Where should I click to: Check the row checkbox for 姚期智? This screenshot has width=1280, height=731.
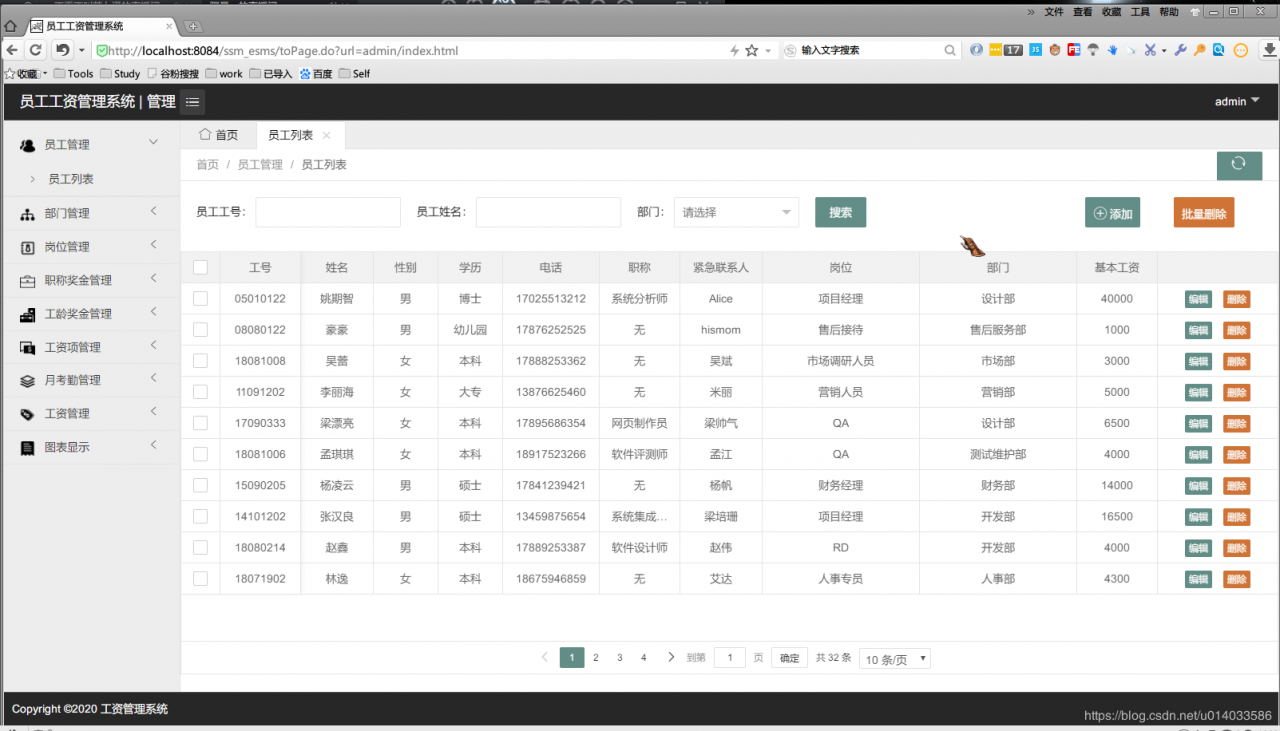[x=200, y=298]
